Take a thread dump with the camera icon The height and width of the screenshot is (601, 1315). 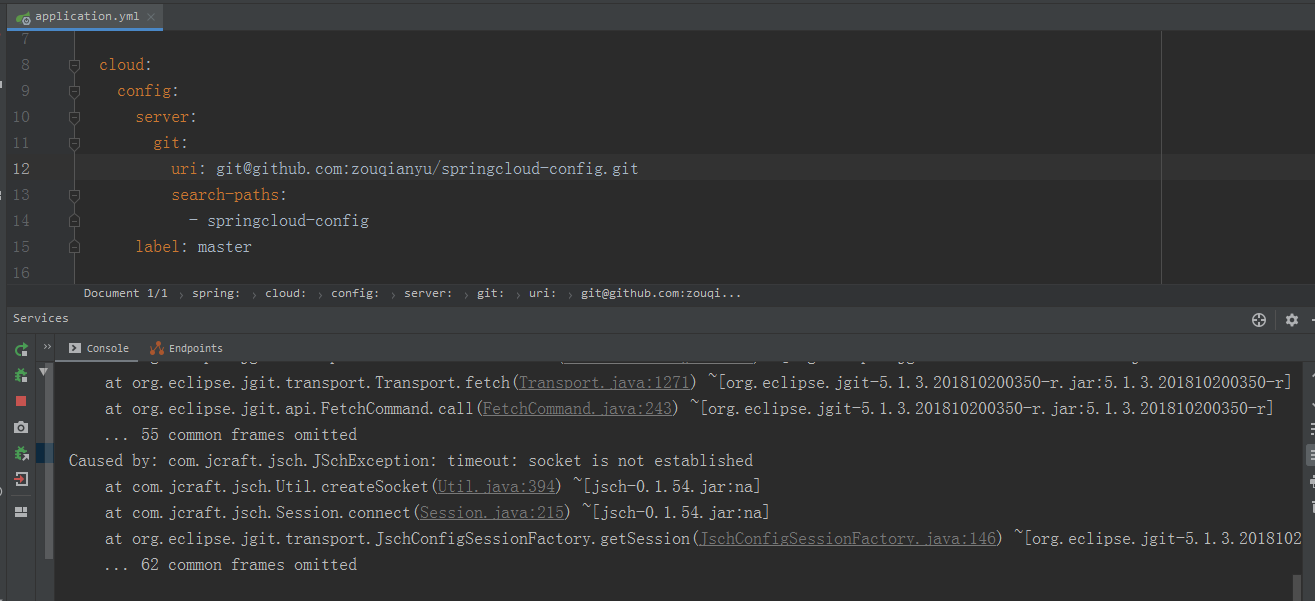click(21, 427)
